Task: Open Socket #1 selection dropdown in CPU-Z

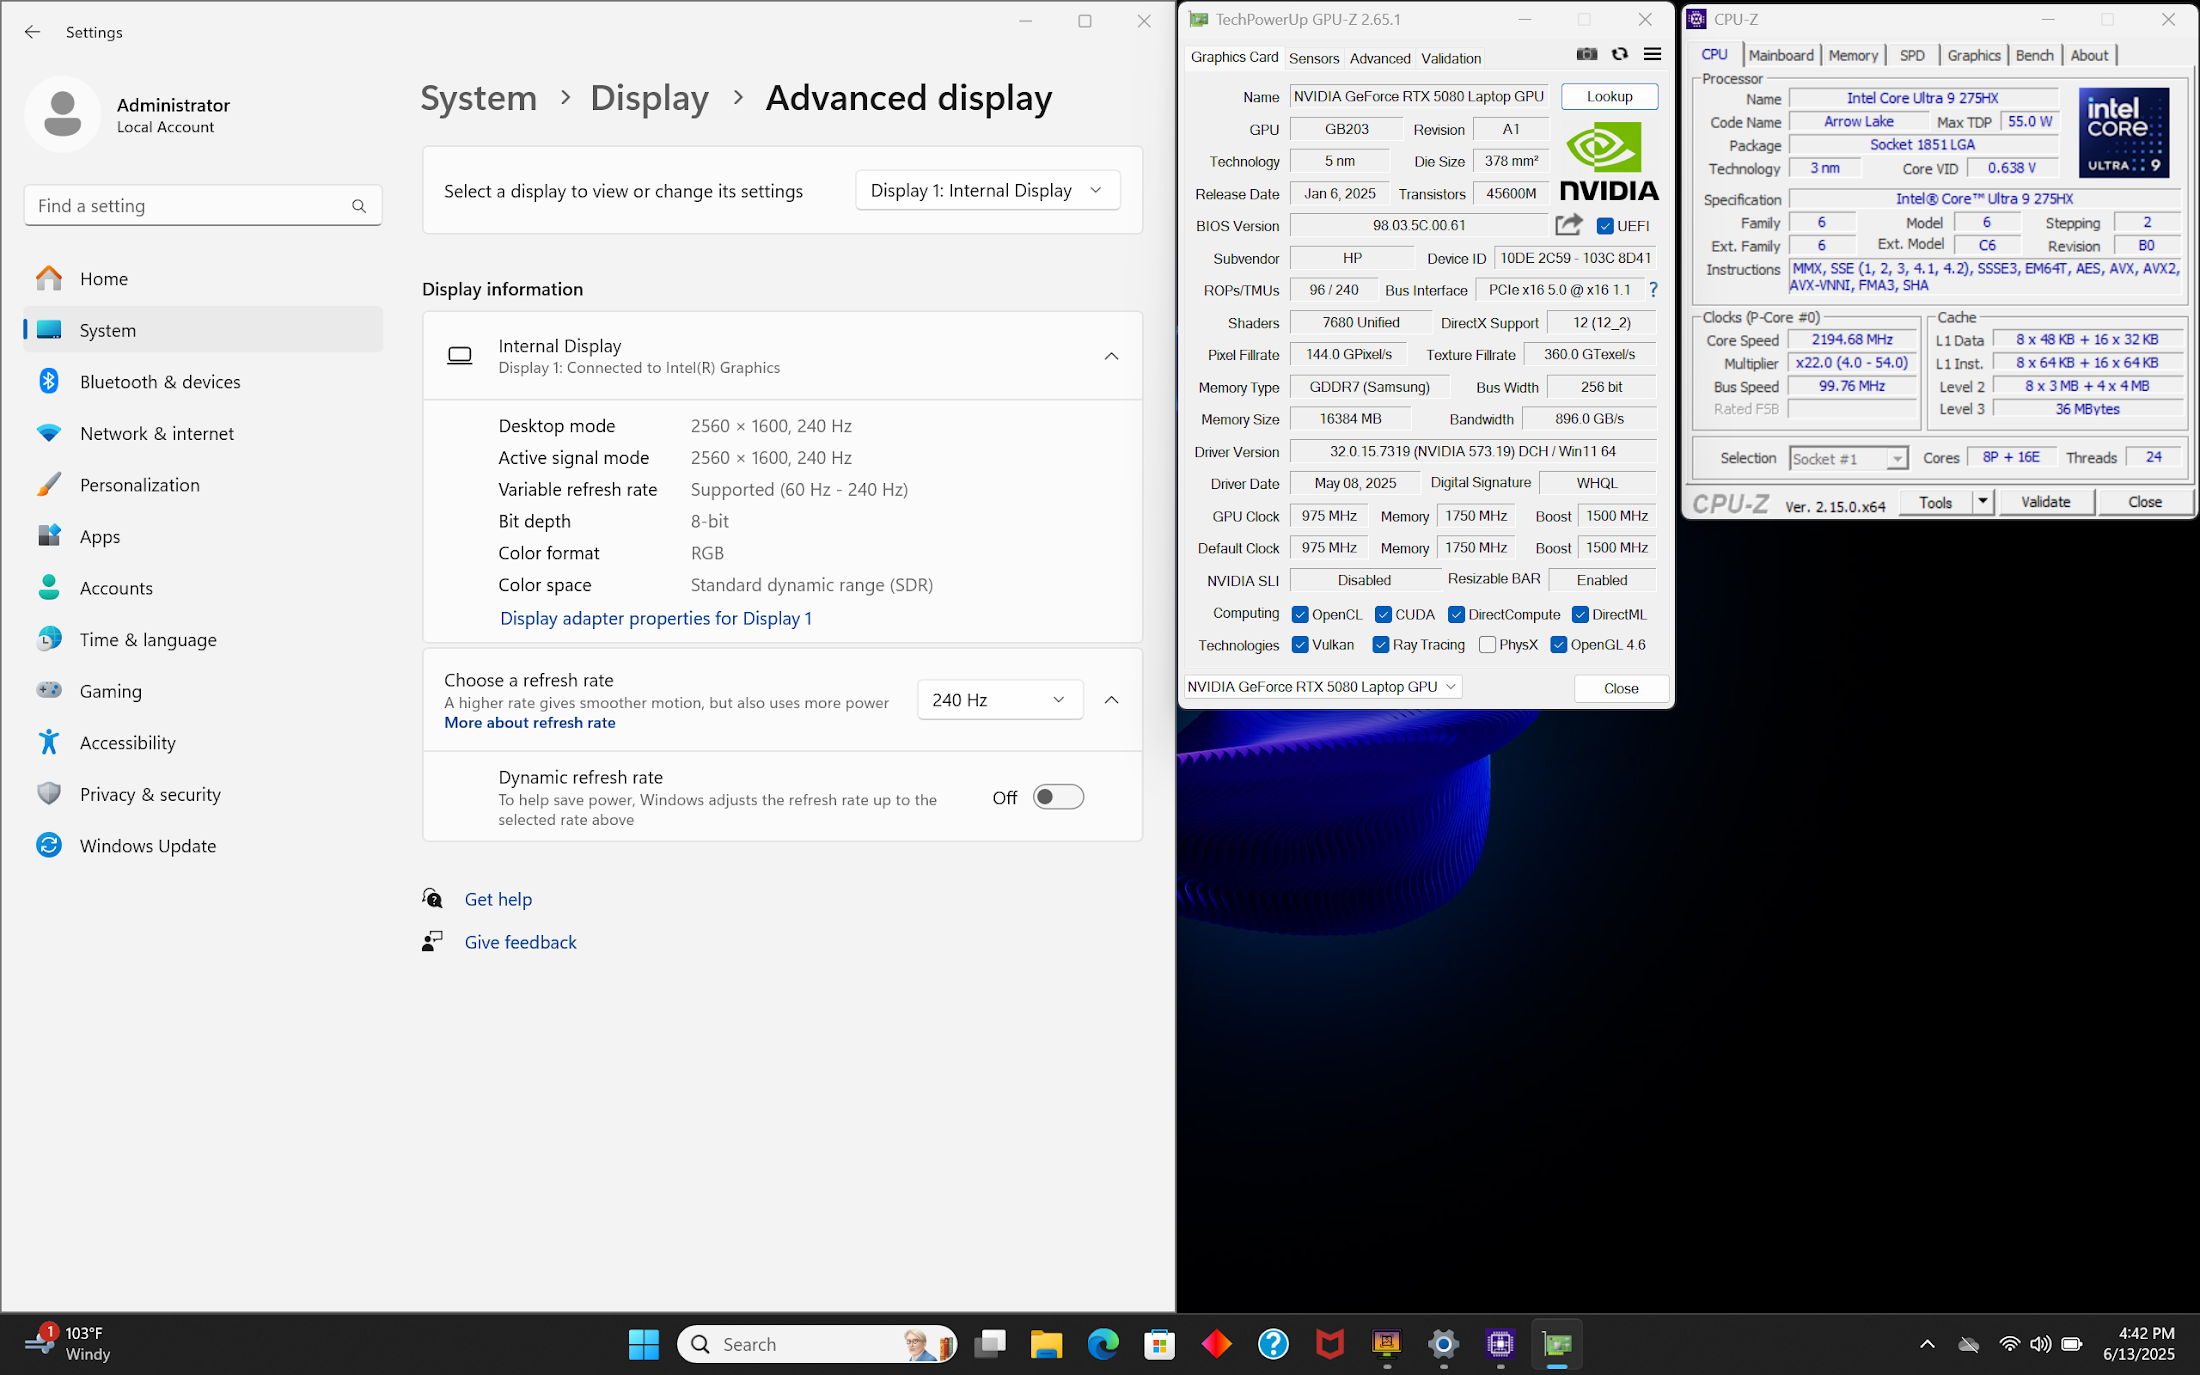Action: point(1848,458)
